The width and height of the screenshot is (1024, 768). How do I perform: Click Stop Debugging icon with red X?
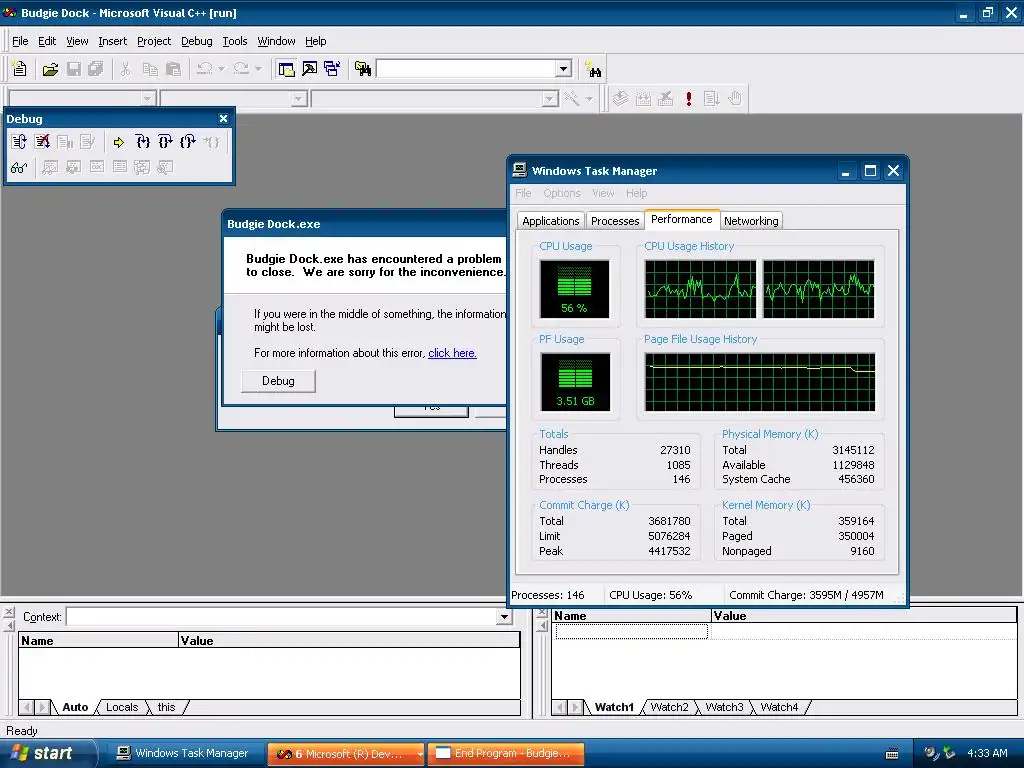click(42, 142)
